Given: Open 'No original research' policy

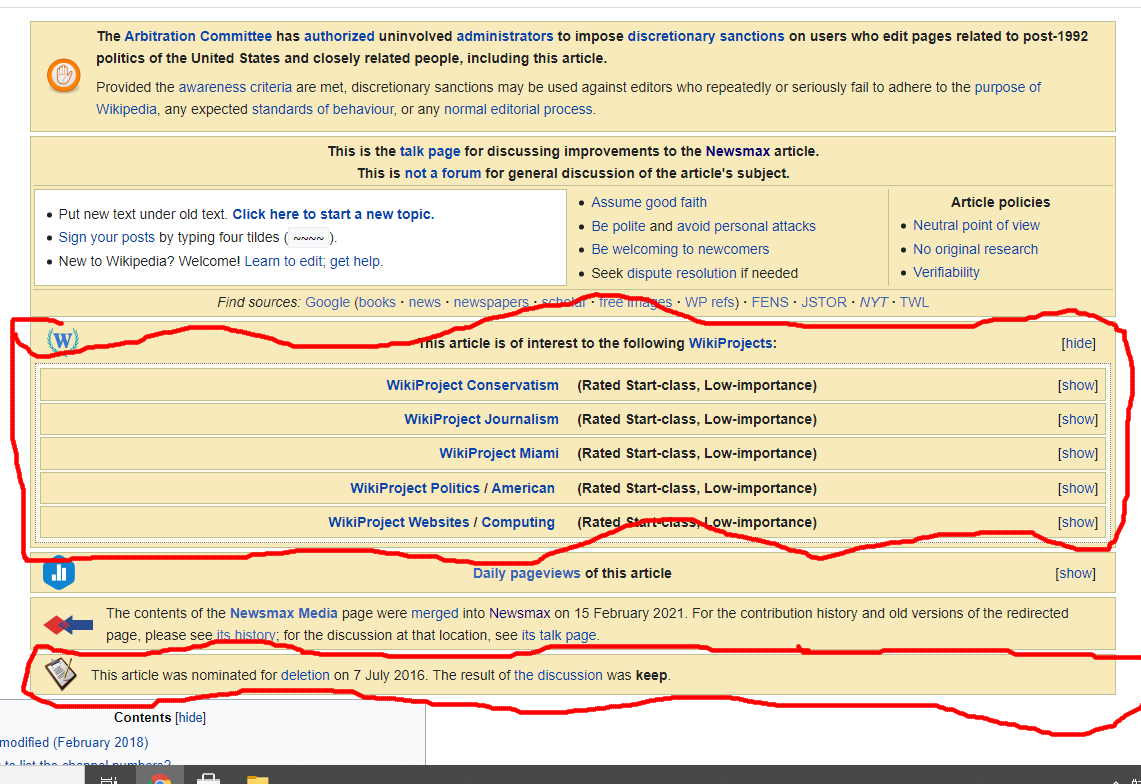Looking at the screenshot, I should pyautogui.click(x=976, y=249).
